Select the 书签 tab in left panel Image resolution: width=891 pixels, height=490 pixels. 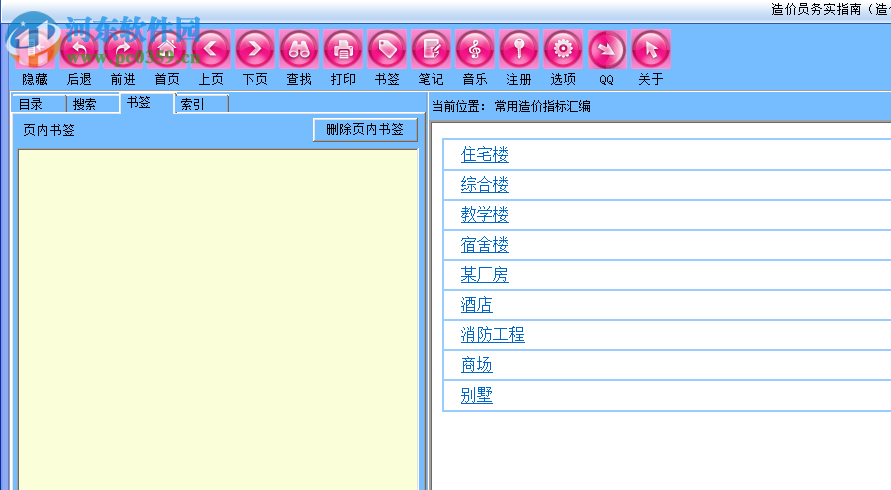tap(147, 103)
